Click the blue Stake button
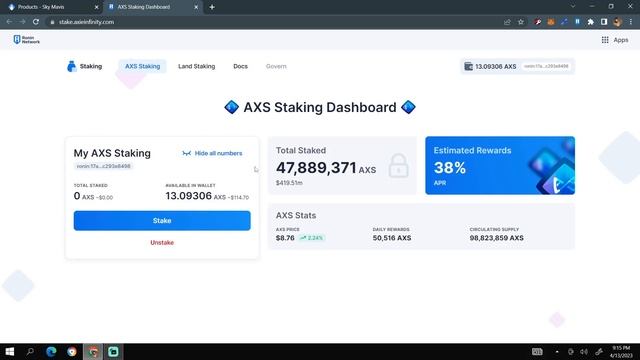Screen dimensions: 640x360 coord(162,220)
